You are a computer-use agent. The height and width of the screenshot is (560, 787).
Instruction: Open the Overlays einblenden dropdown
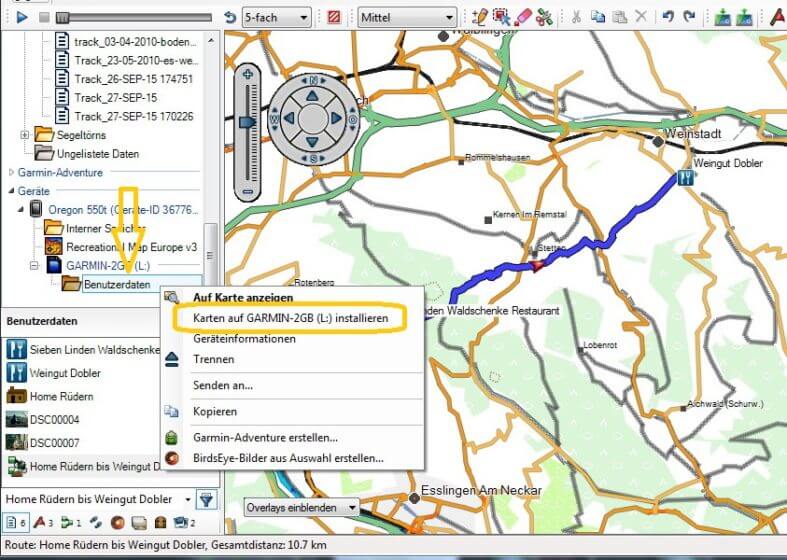click(x=301, y=507)
